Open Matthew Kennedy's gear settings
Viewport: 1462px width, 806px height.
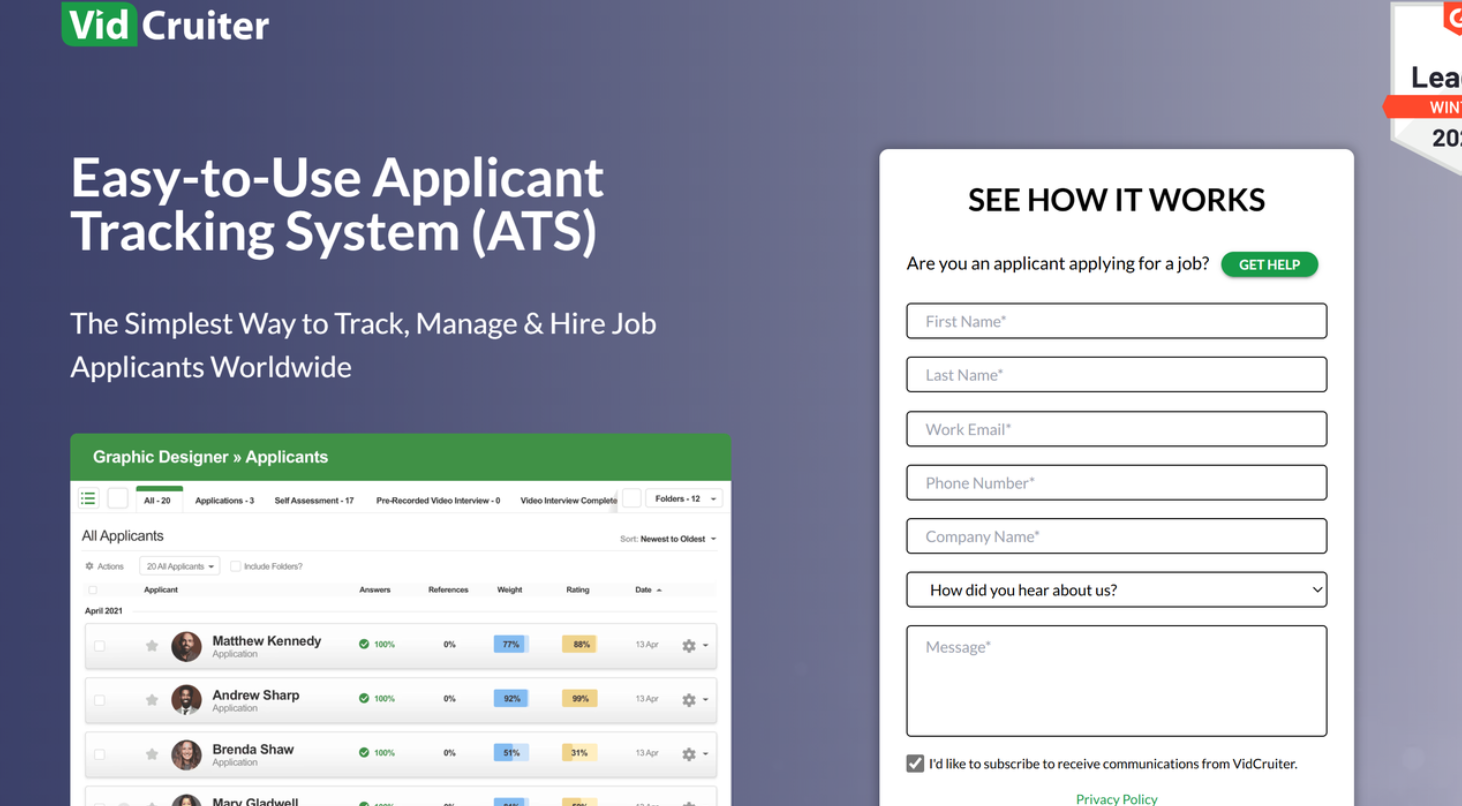[689, 646]
